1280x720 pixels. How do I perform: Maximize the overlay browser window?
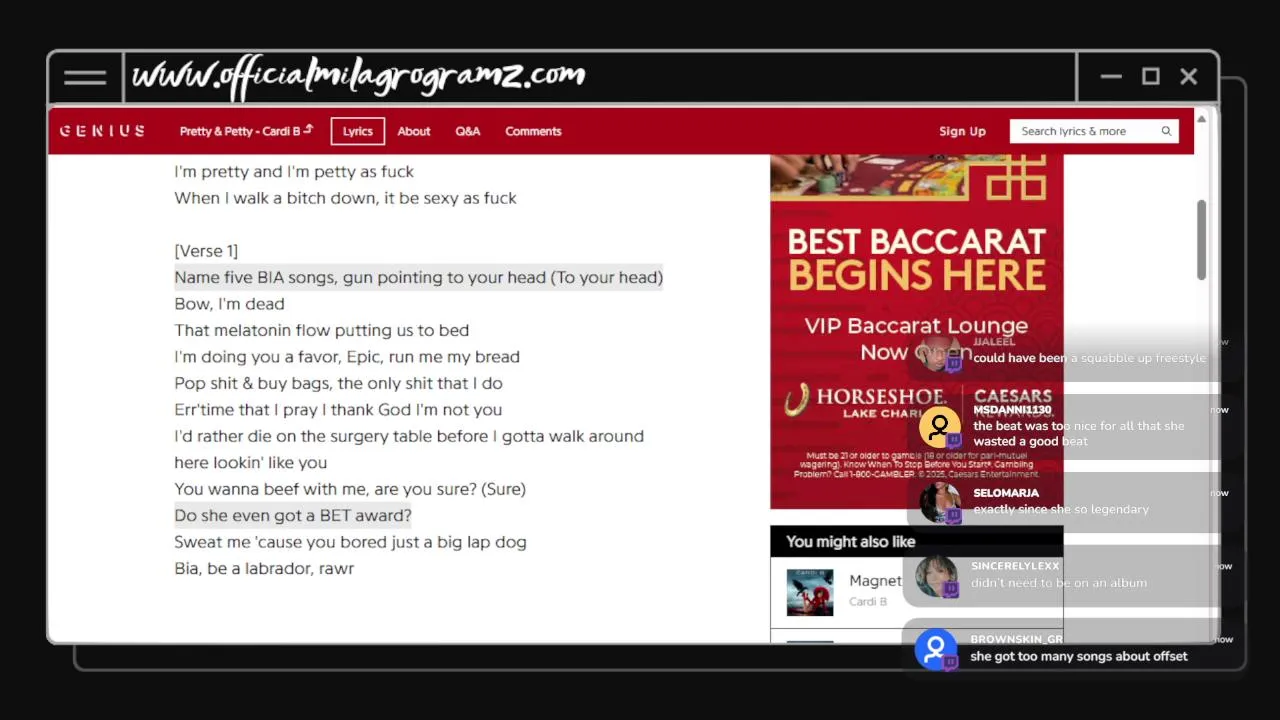click(x=1151, y=77)
